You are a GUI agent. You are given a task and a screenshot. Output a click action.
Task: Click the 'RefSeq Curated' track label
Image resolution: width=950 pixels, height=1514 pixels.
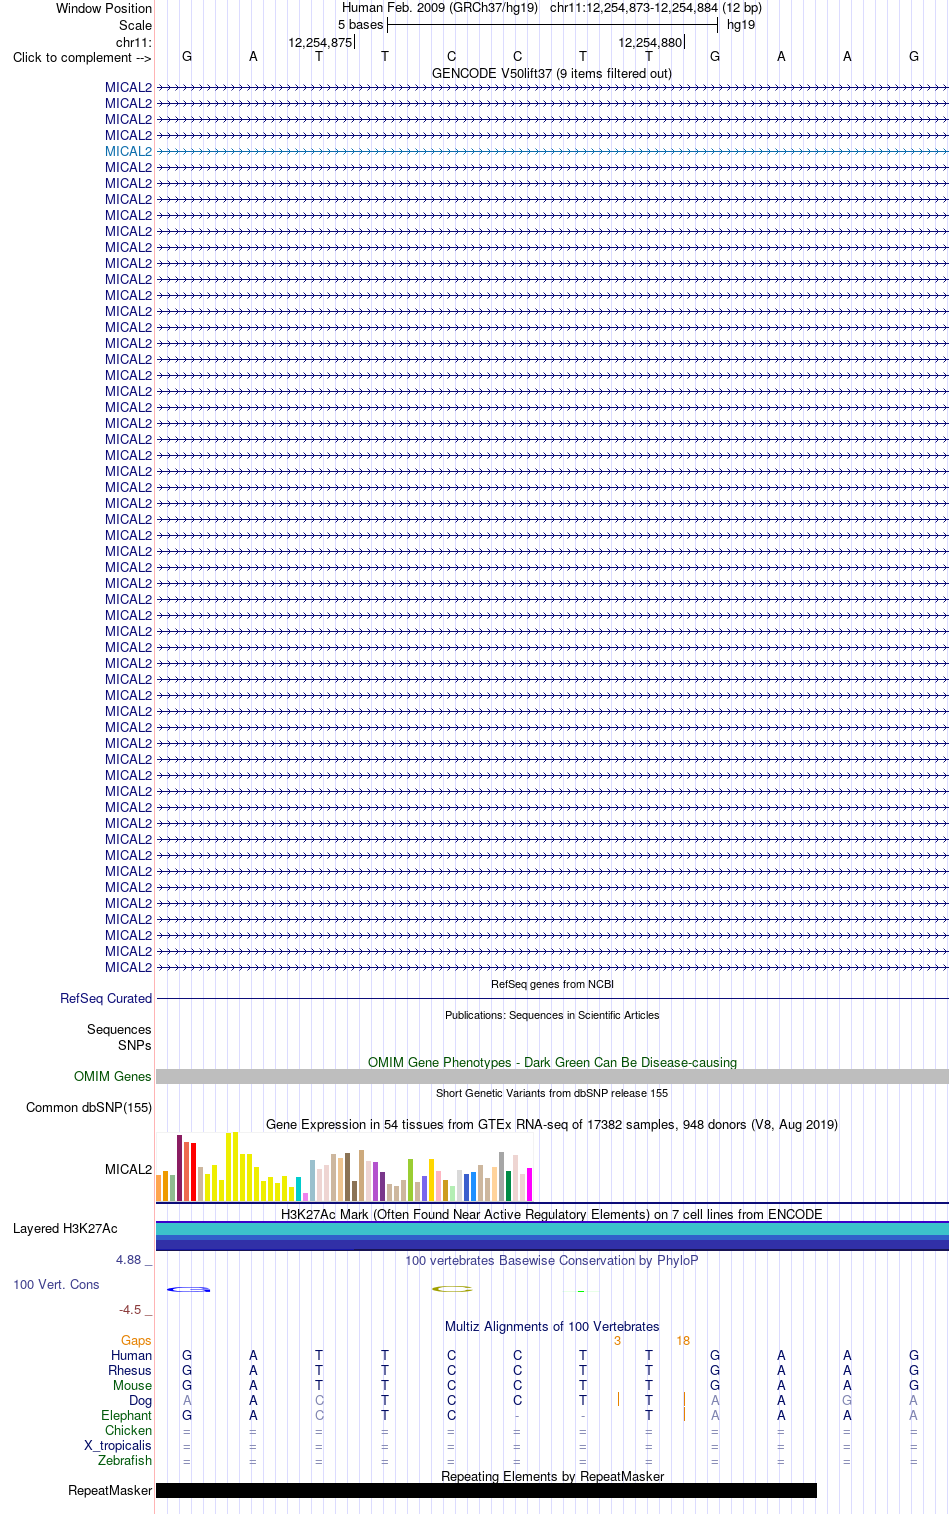click(106, 998)
